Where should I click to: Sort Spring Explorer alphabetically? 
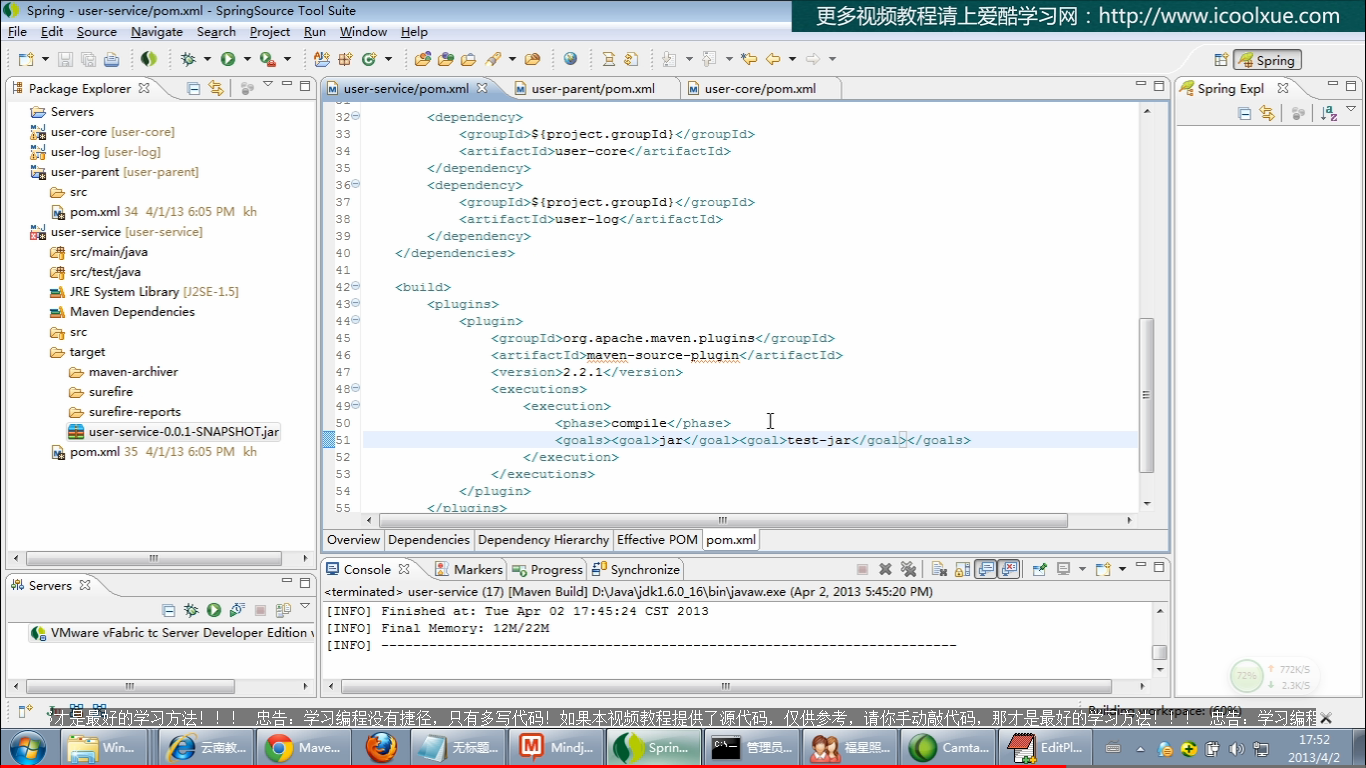(x=1329, y=113)
